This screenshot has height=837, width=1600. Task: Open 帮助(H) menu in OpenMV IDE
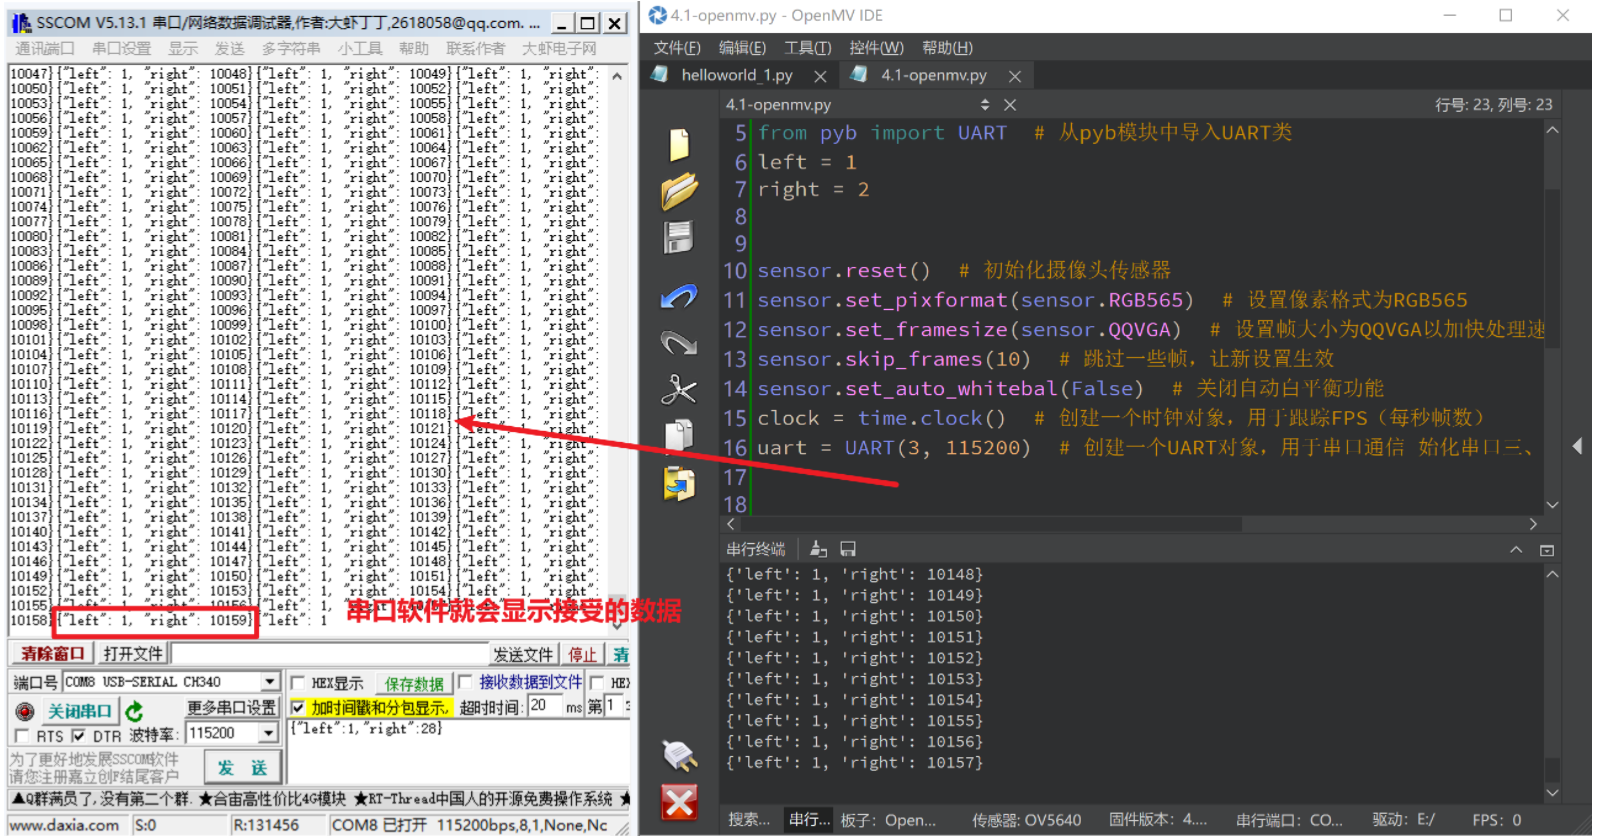[x=947, y=48]
